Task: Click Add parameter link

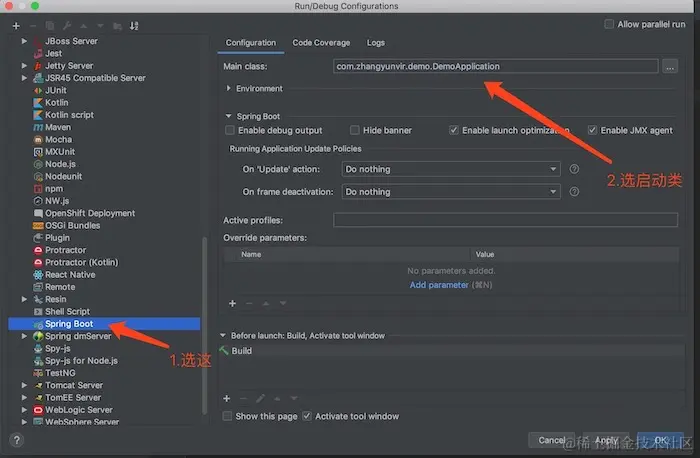Action: [439, 285]
